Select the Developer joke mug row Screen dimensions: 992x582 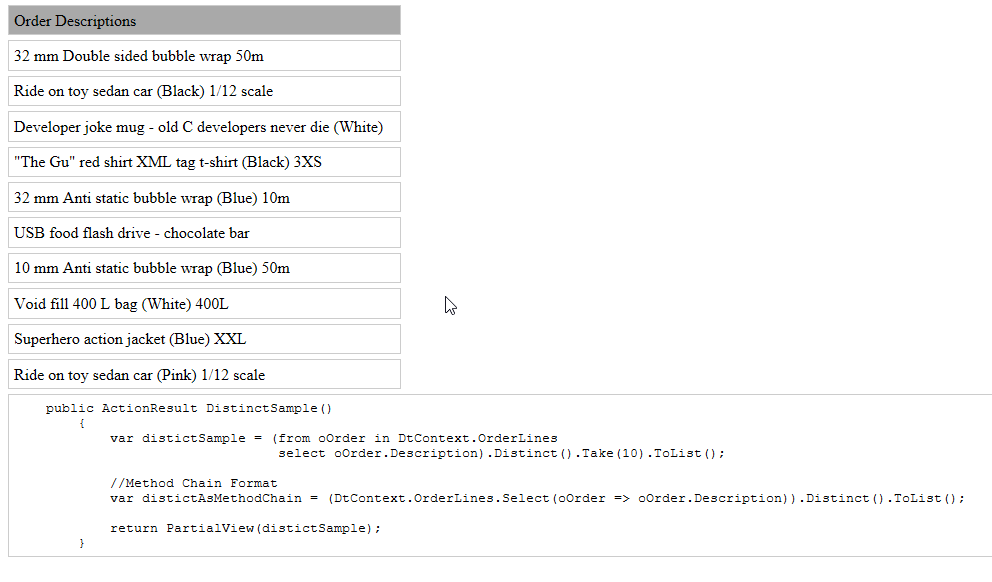coord(204,127)
